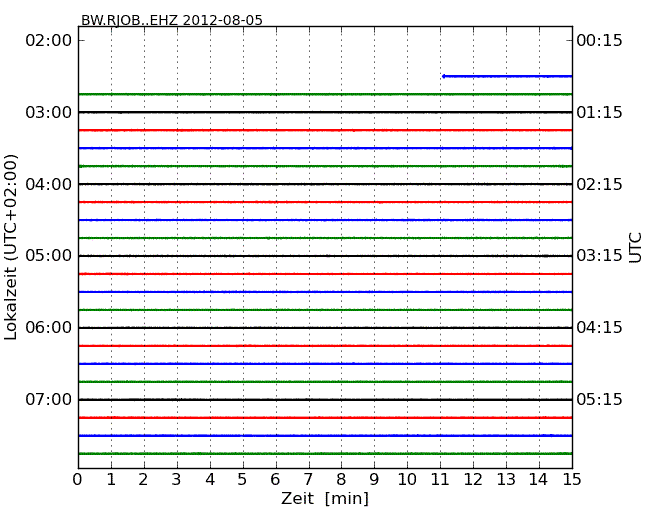Click x-axis tick label 10
The image size is (650, 520).
pyautogui.click(x=407, y=480)
